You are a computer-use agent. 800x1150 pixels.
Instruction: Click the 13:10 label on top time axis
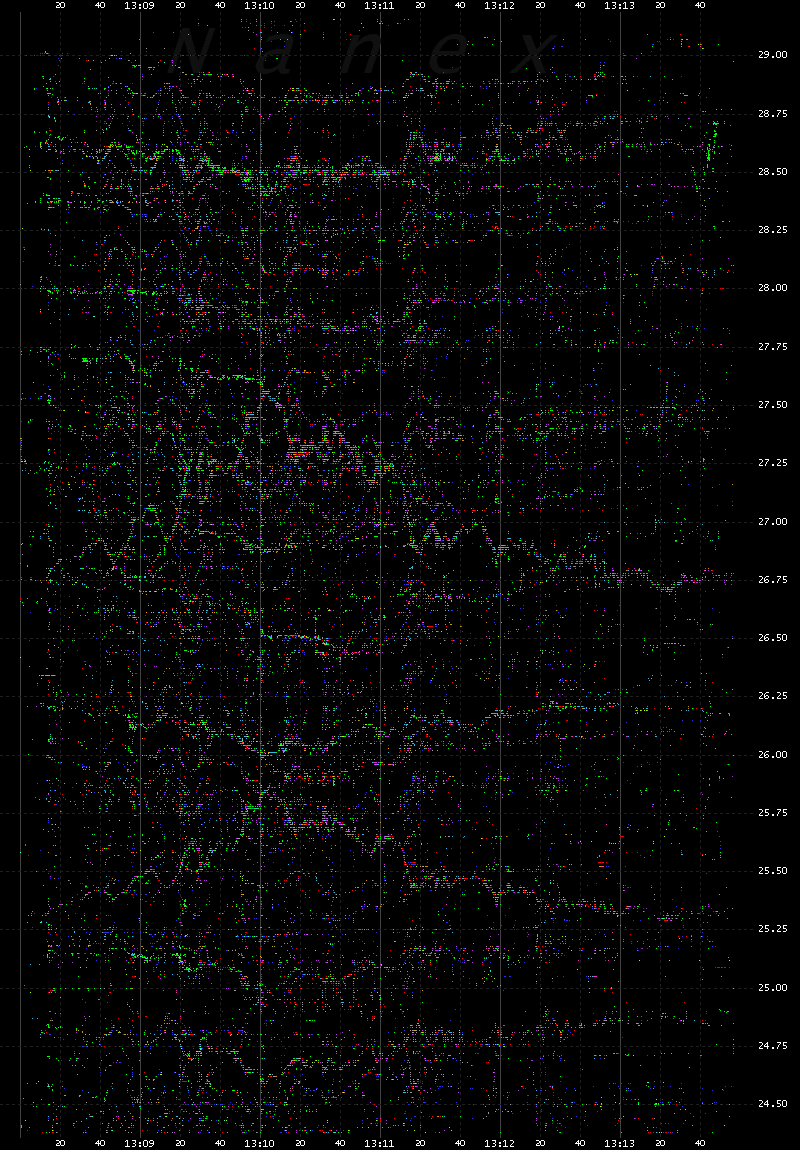(260, 5)
